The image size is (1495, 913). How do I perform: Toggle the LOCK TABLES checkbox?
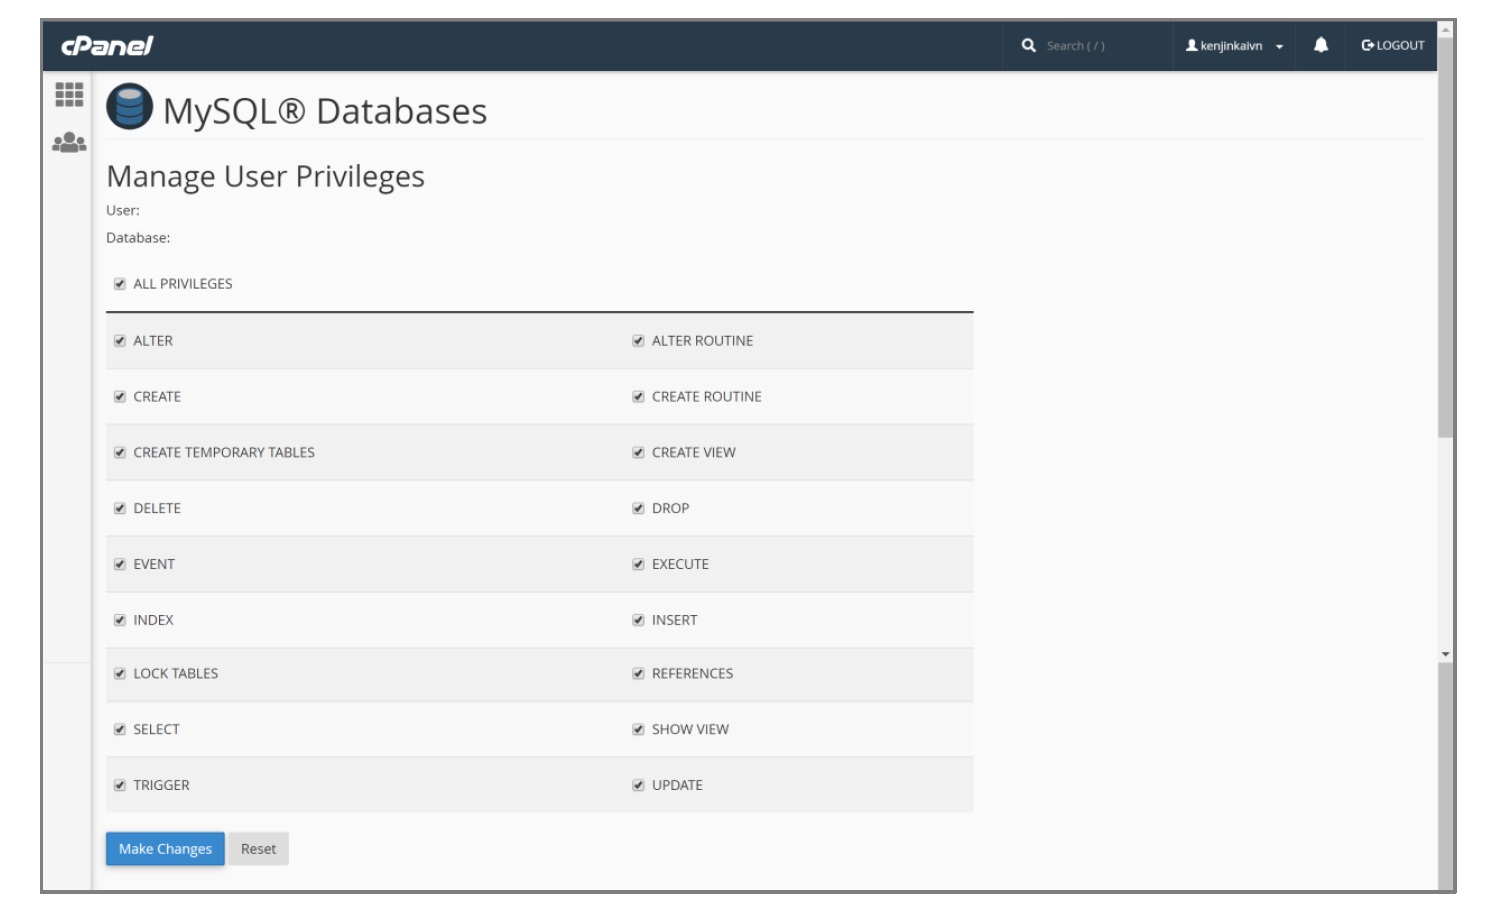click(x=120, y=674)
